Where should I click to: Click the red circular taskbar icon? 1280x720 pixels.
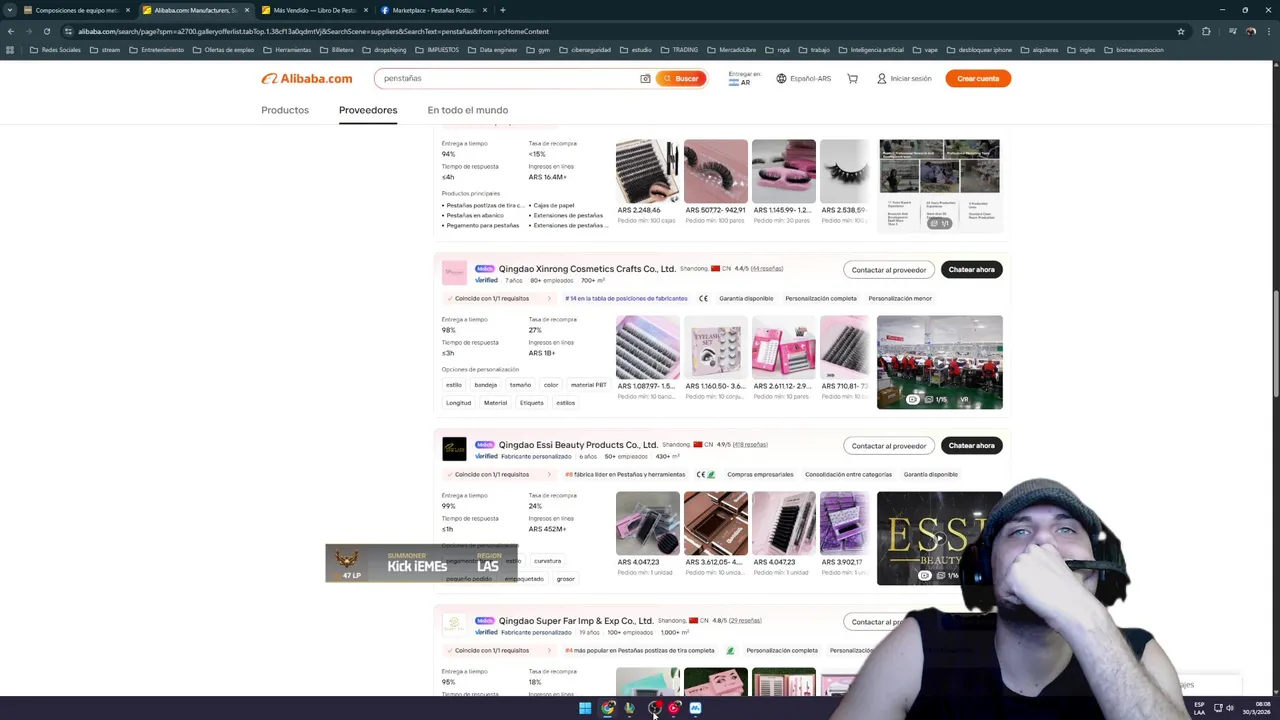coord(675,708)
